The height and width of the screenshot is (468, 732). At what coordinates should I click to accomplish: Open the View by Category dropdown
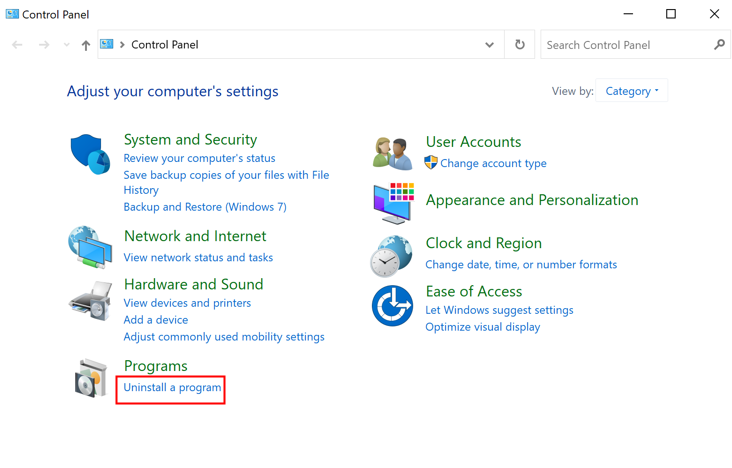click(x=632, y=91)
